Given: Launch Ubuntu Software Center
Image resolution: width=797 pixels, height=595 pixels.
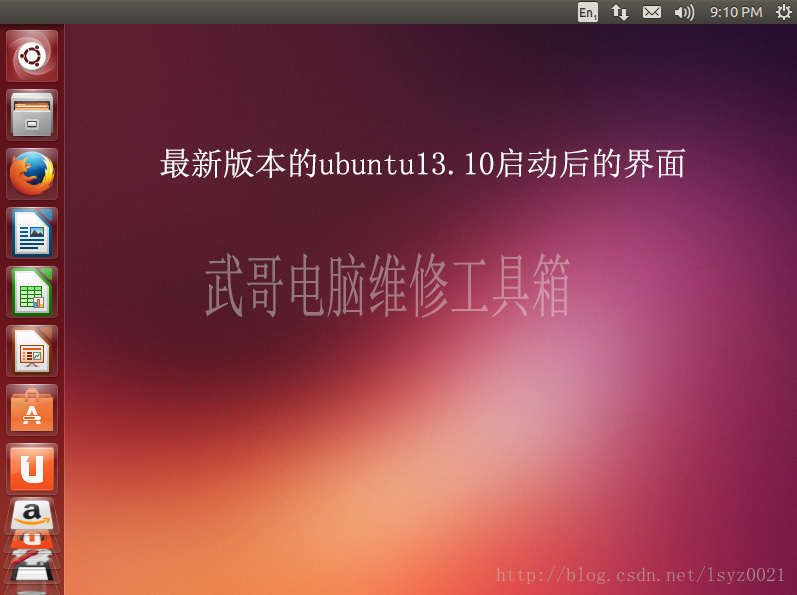Looking at the screenshot, I should pos(32,410).
